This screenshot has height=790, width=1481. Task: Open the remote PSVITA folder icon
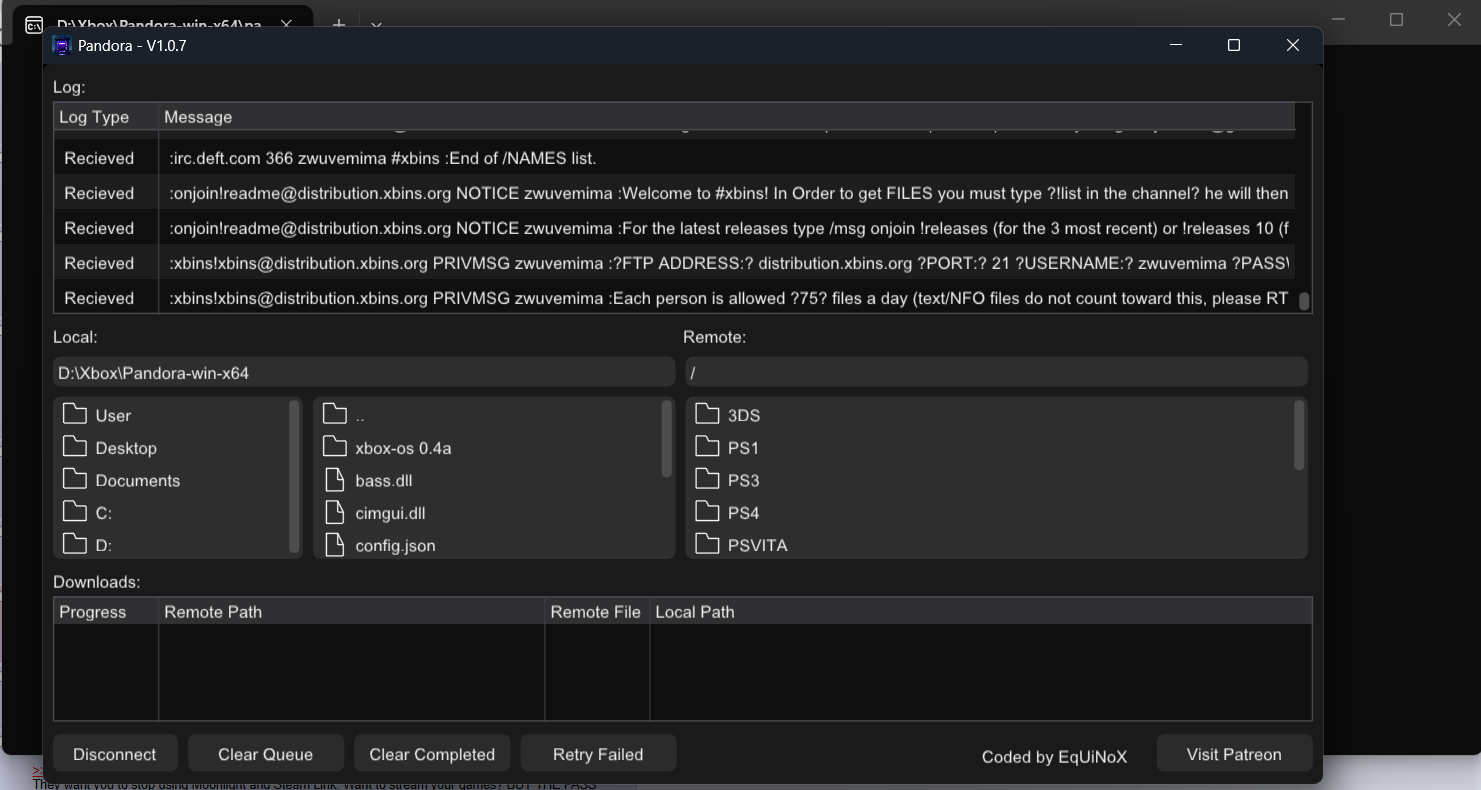point(707,544)
